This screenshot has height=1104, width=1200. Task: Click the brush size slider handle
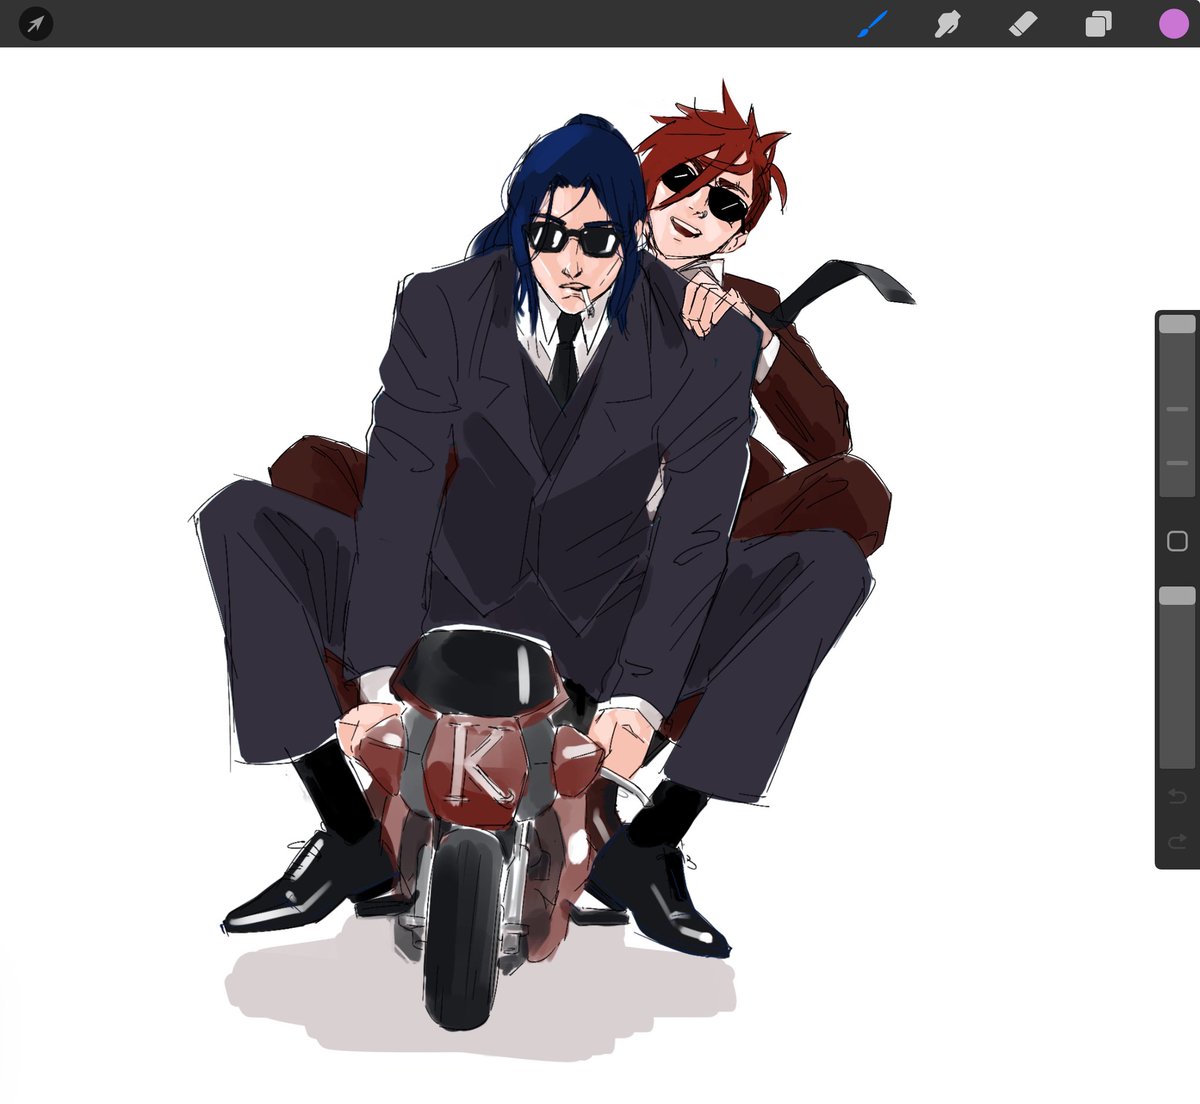point(1177,324)
